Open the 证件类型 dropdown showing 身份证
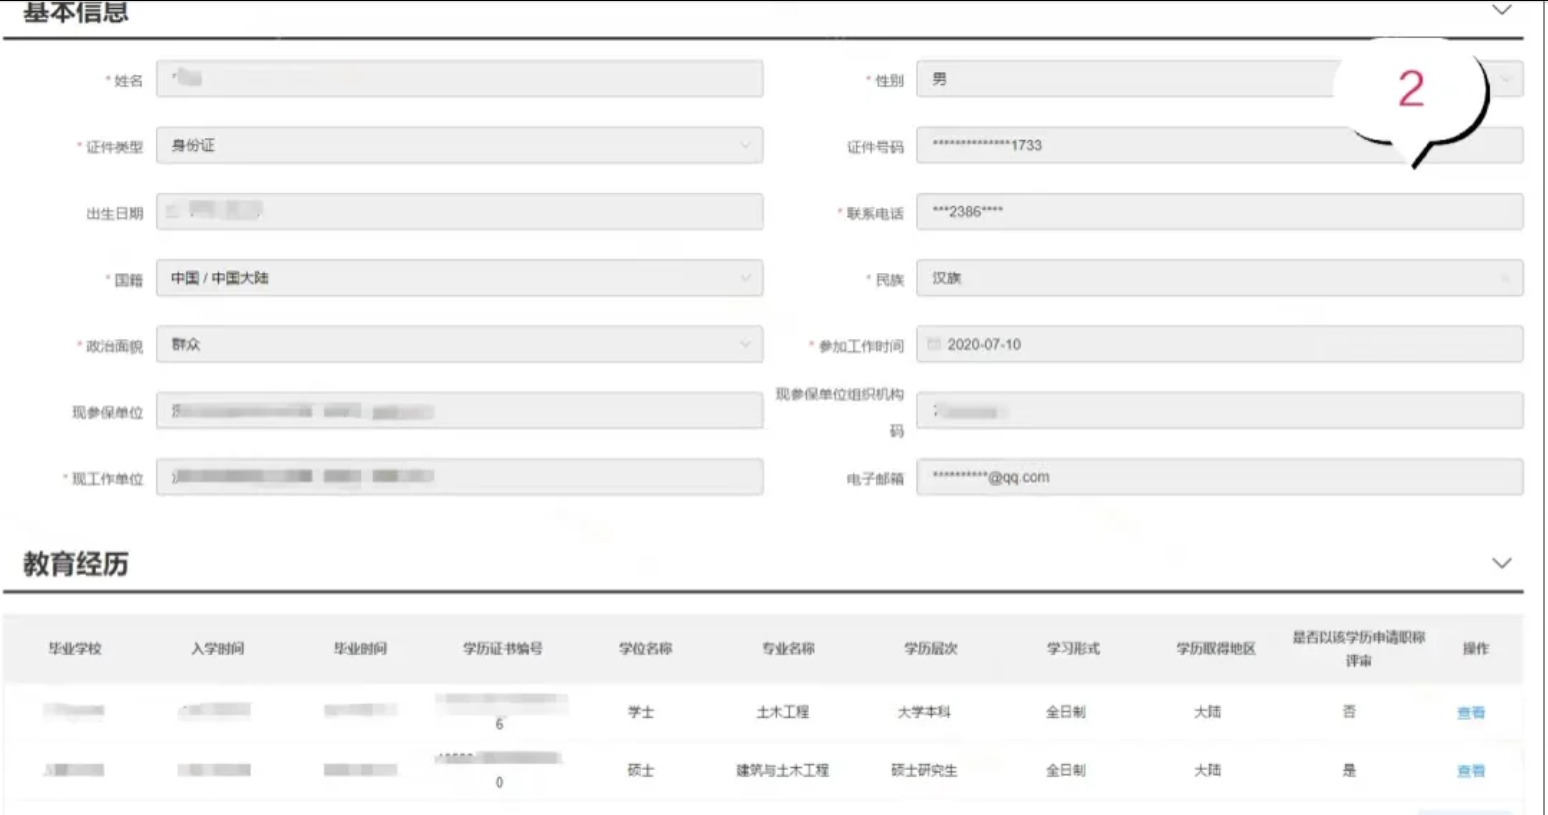 tap(459, 145)
